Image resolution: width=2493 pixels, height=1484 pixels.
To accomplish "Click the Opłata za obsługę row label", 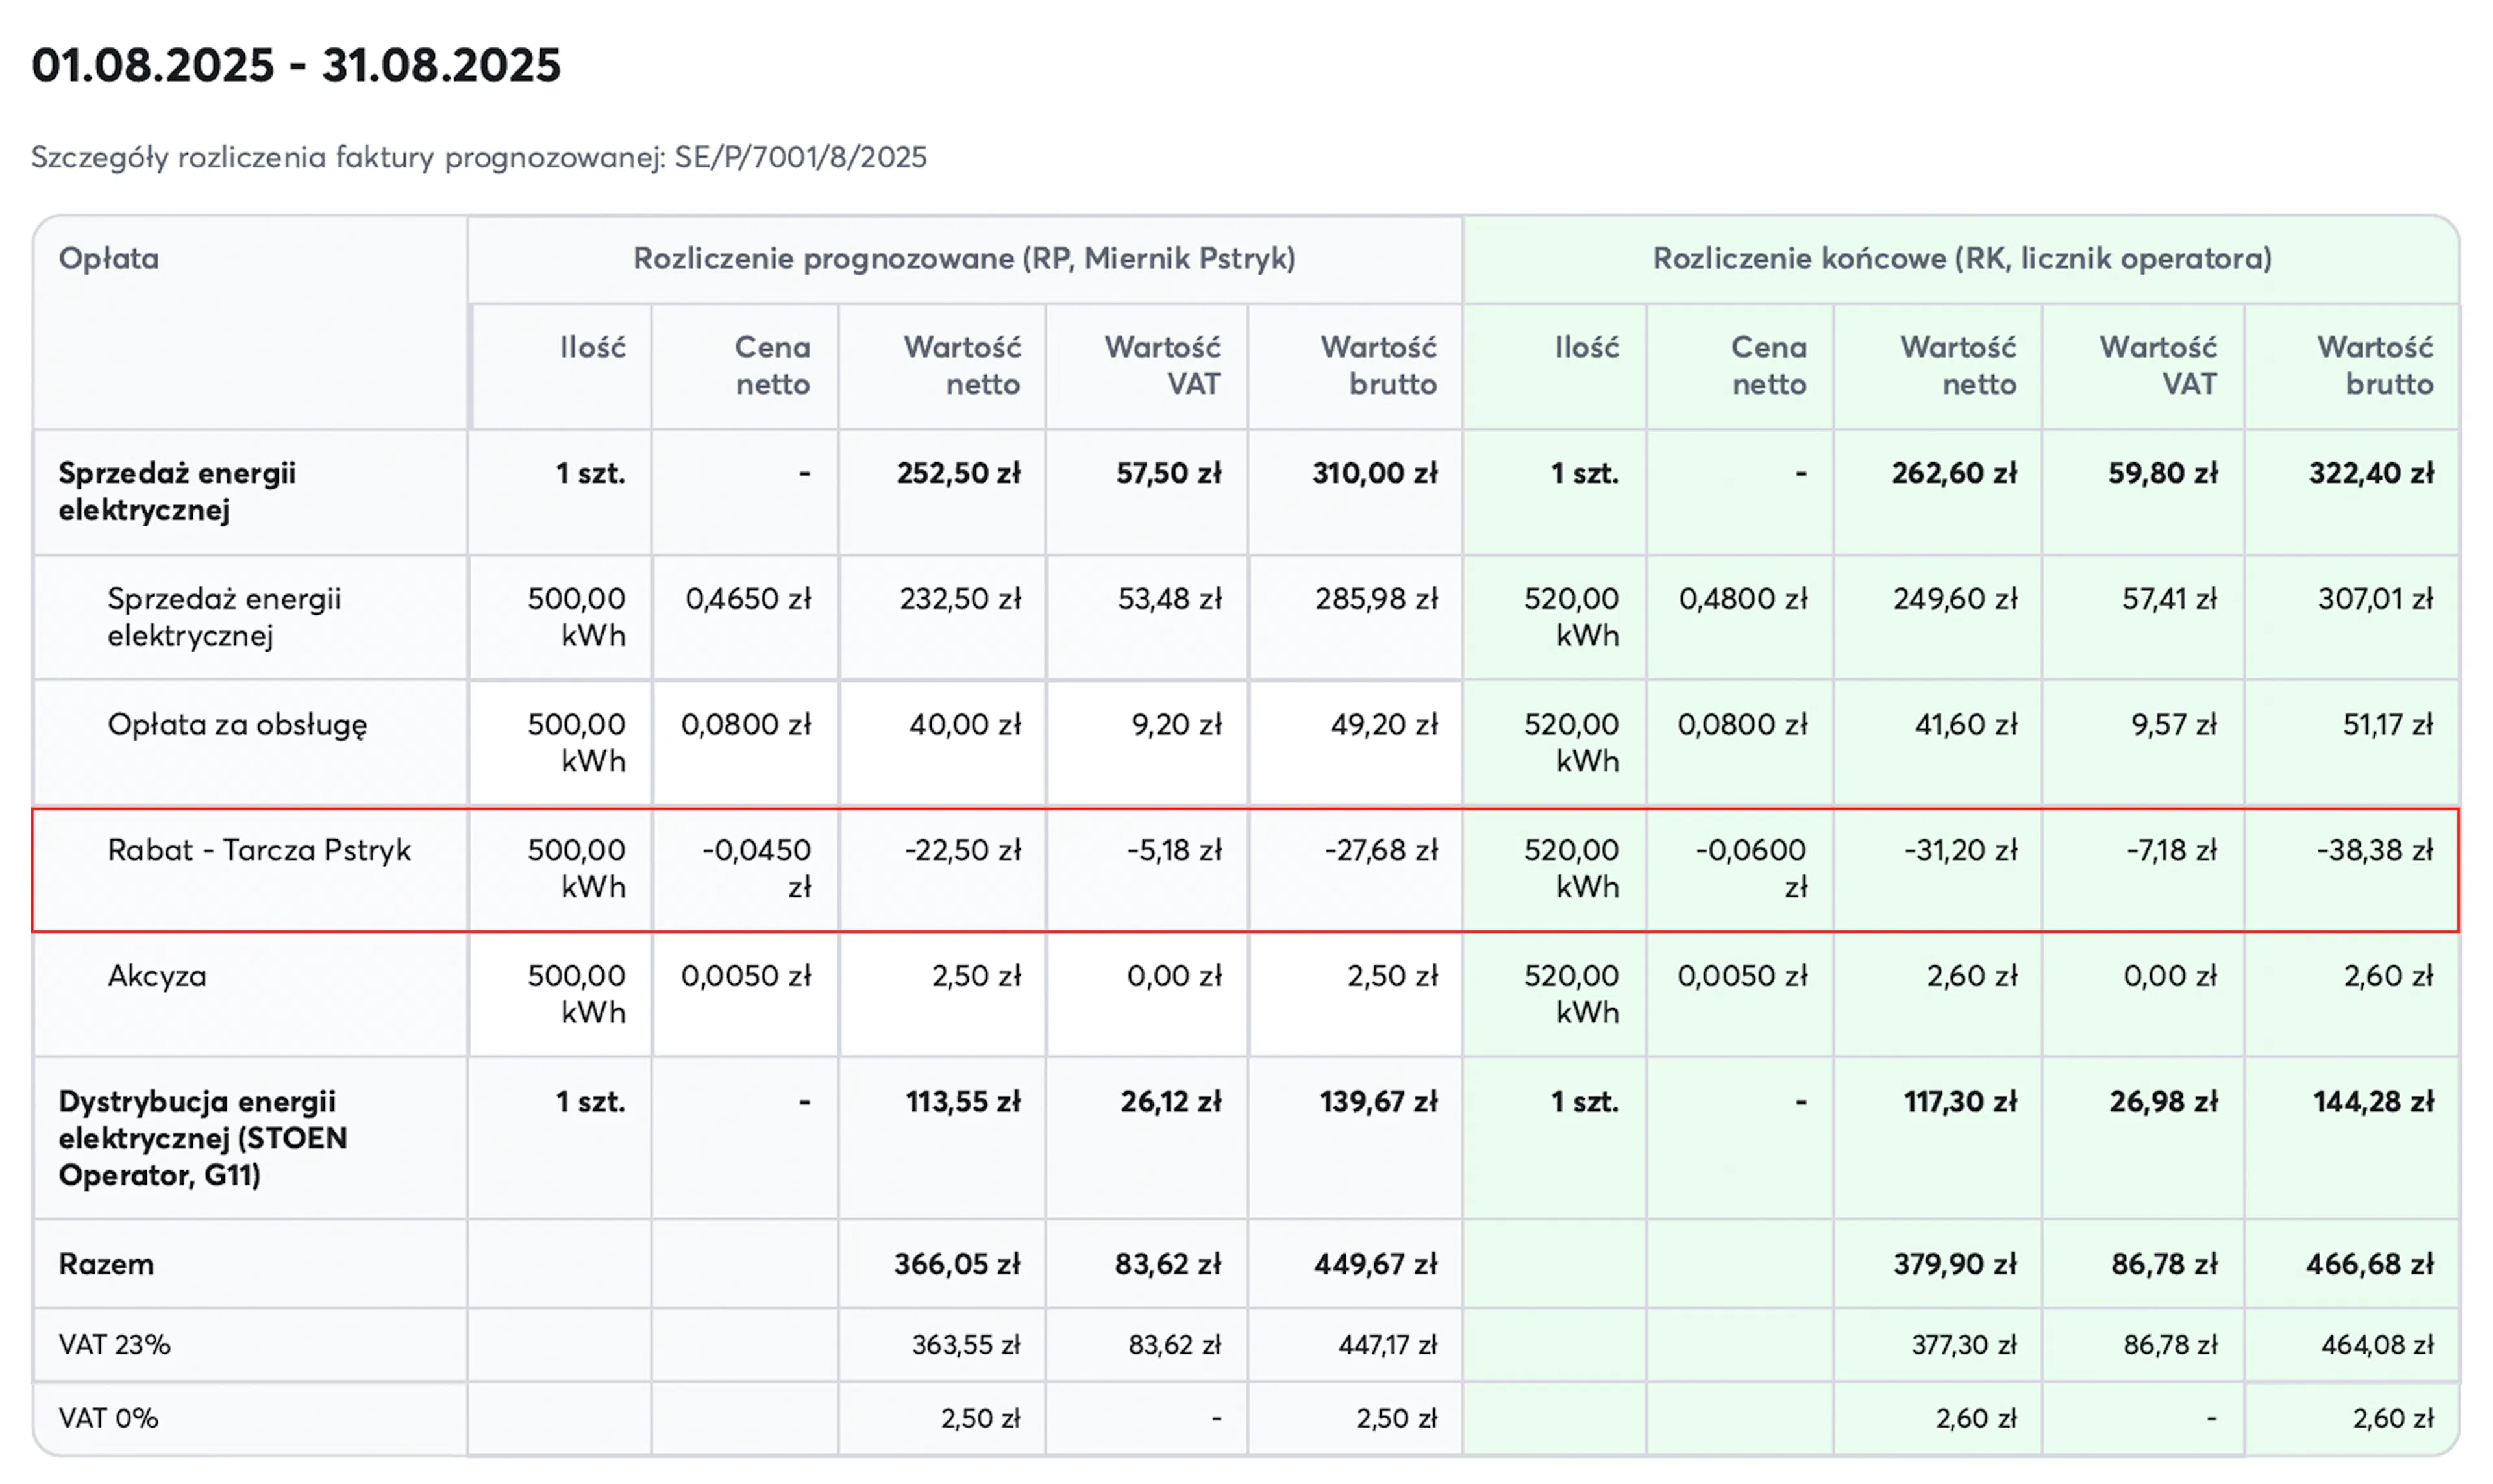I will pyautogui.click(x=237, y=725).
